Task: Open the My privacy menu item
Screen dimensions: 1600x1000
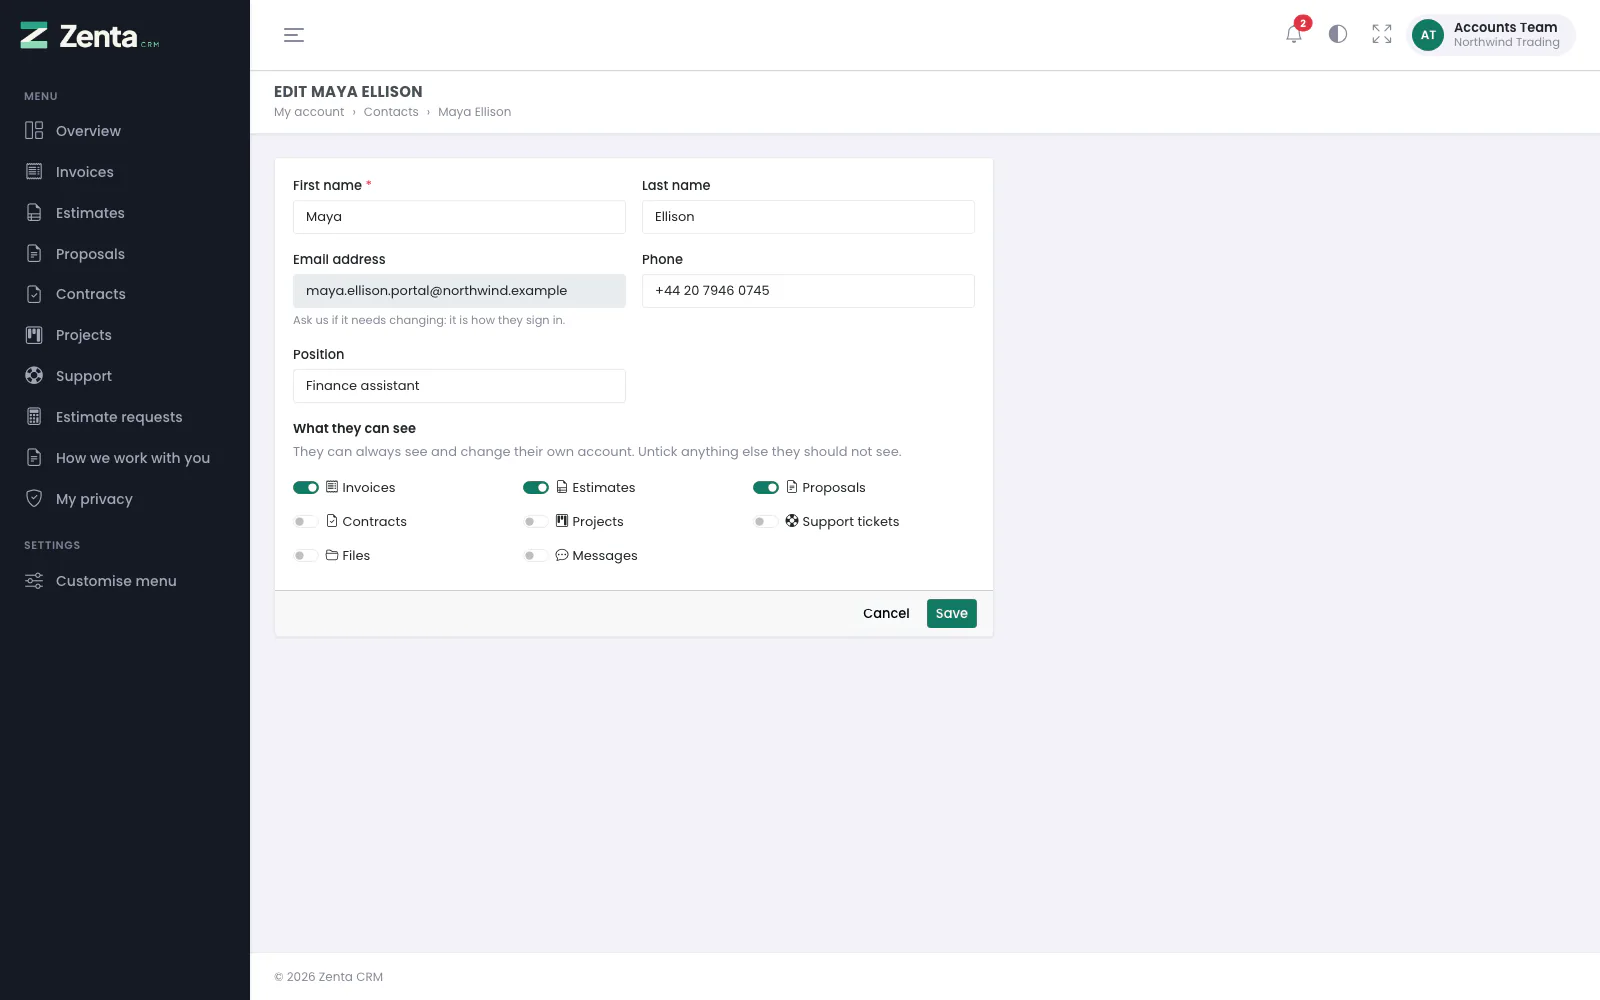Action: [x=125, y=499]
